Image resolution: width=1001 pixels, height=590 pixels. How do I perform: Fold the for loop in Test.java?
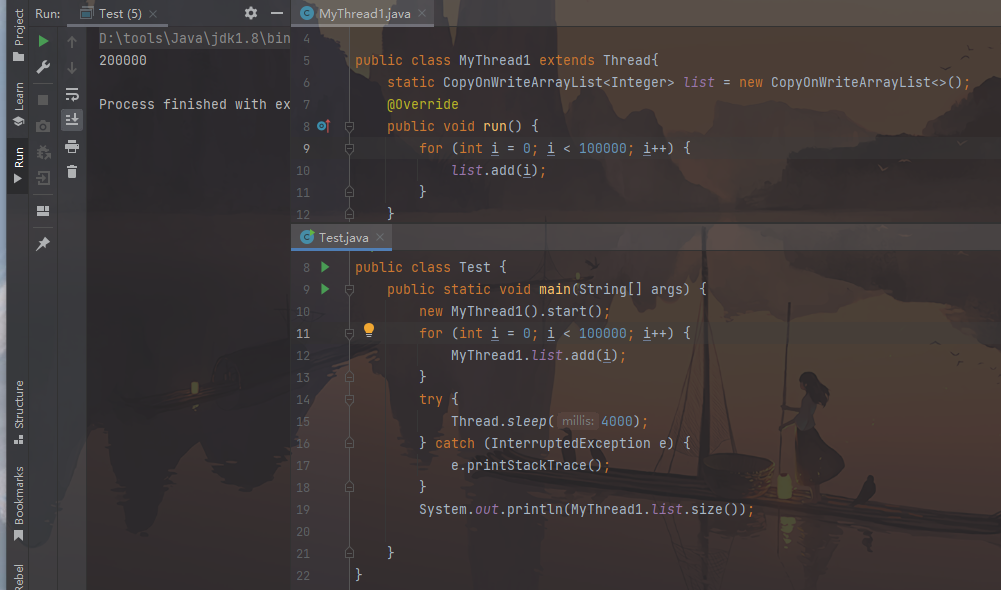[x=349, y=334]
